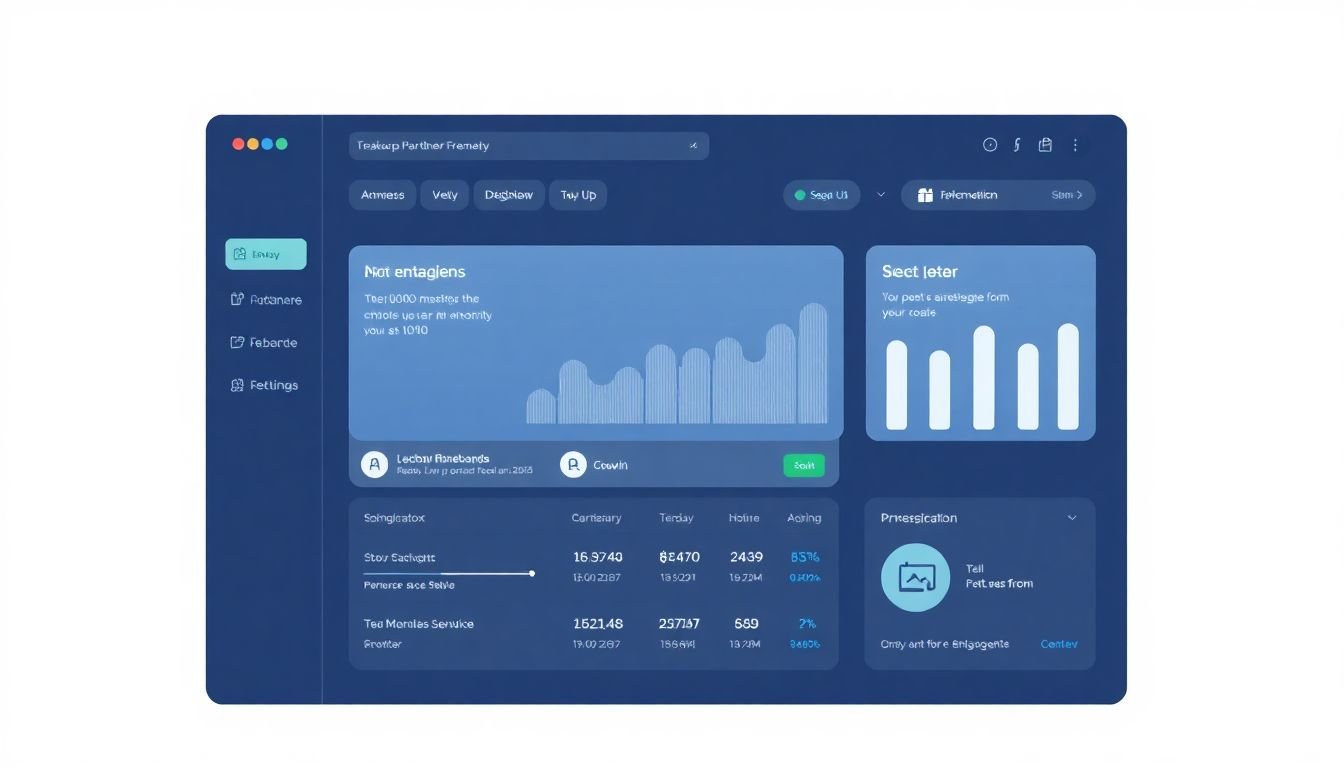The height and width of the screenshot is (768, 1344).
Task: Click the circular clock icon in top bar
Action: [990, 145]
